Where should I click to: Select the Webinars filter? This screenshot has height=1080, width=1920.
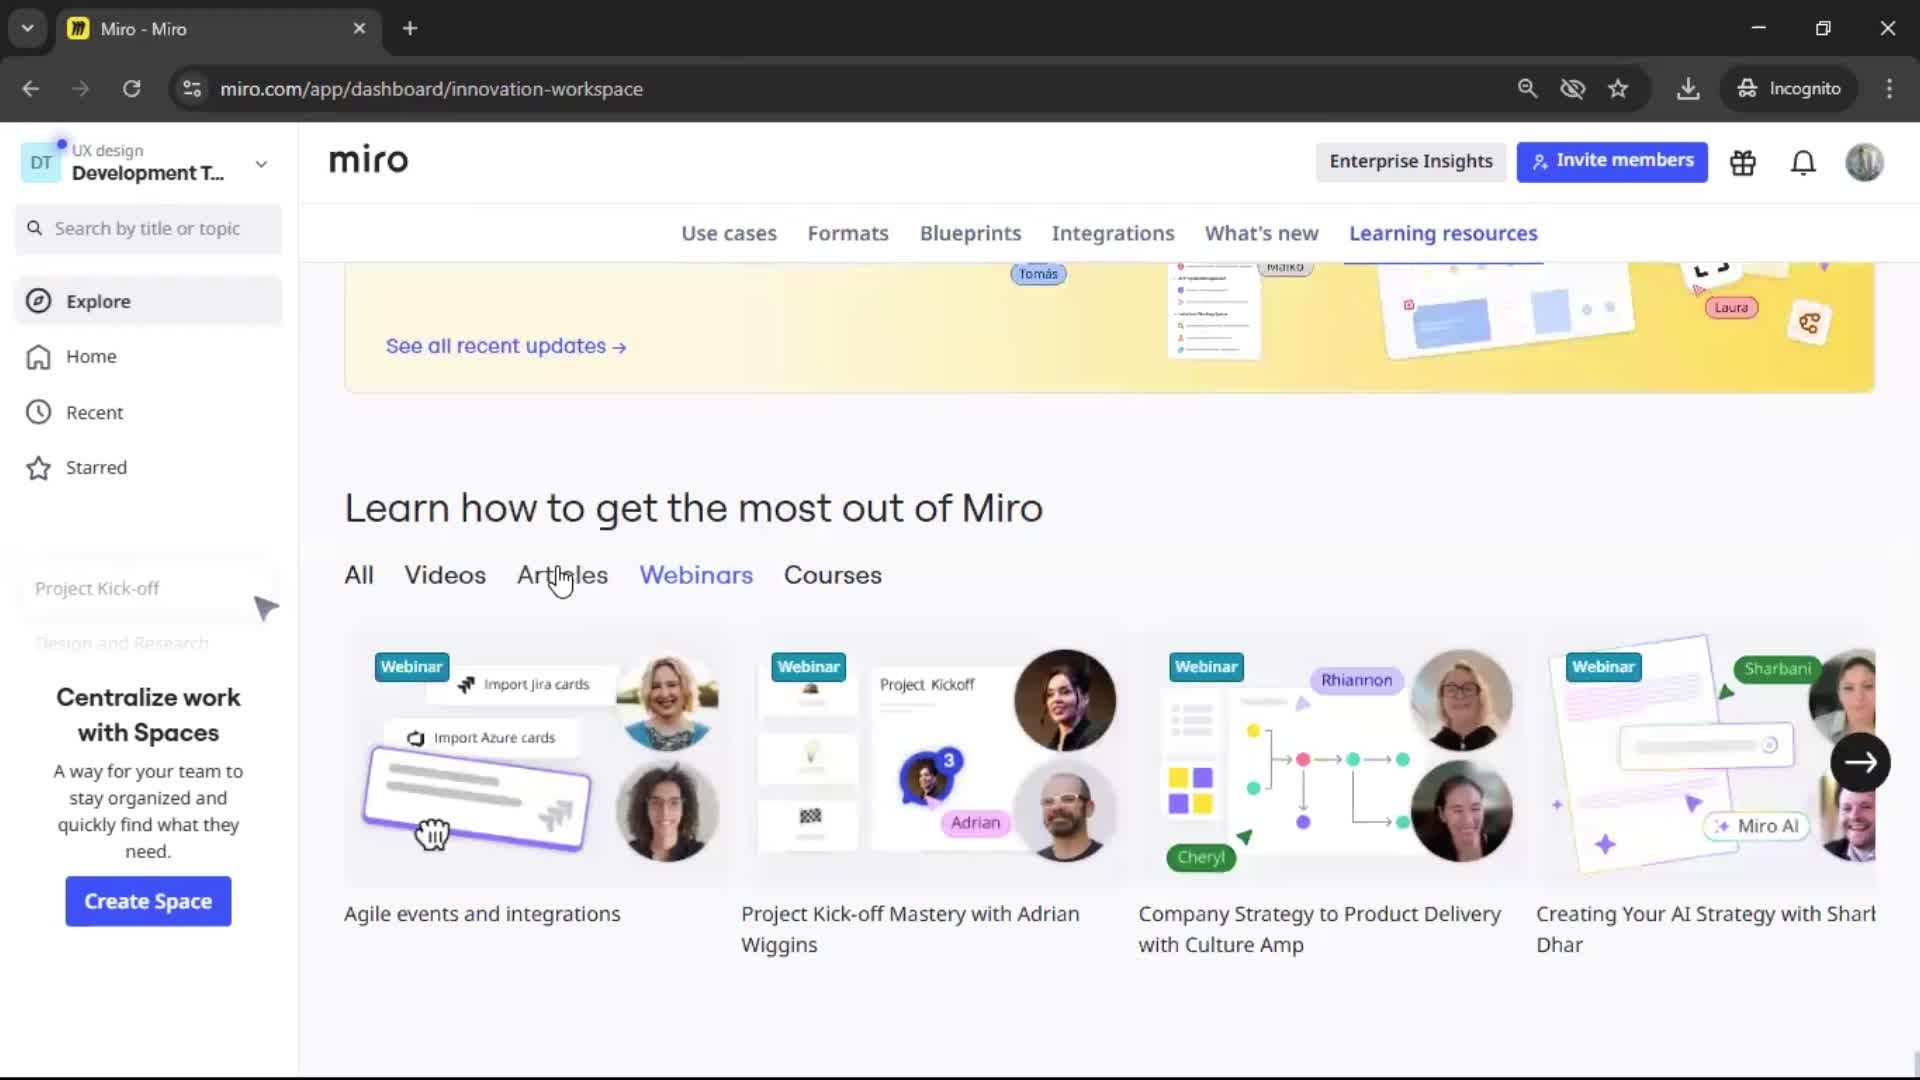696,575
